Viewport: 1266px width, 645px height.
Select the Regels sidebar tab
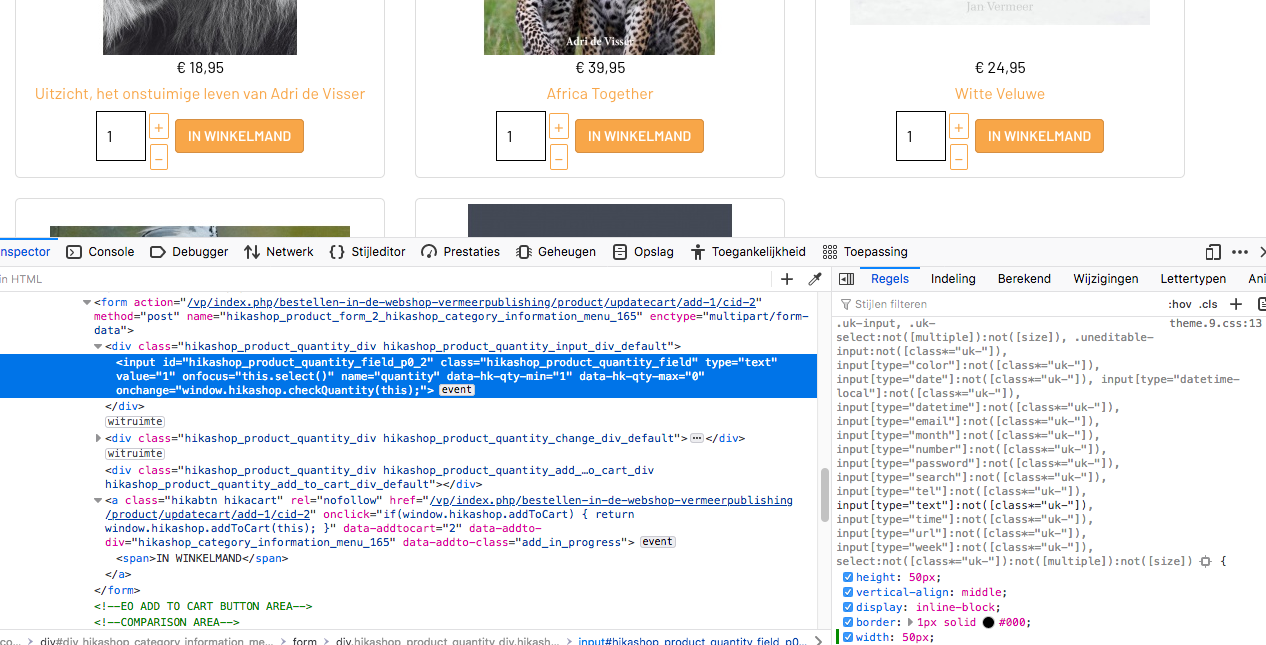(x=890, y=279)
